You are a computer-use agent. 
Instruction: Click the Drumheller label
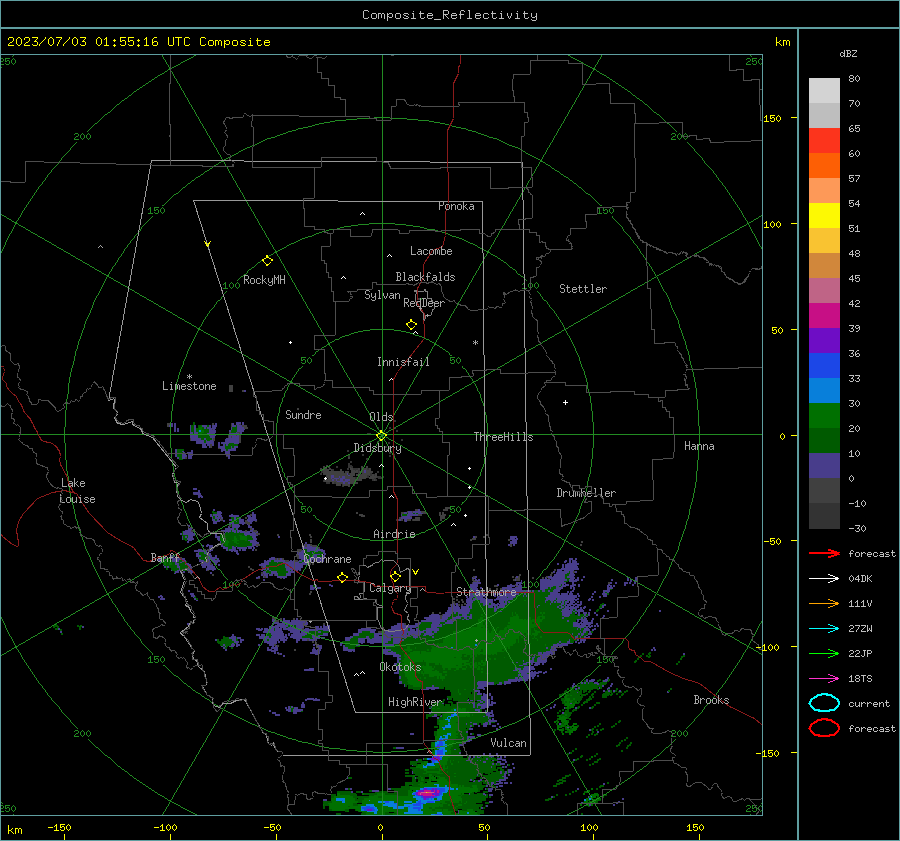[x=586, y=493]
